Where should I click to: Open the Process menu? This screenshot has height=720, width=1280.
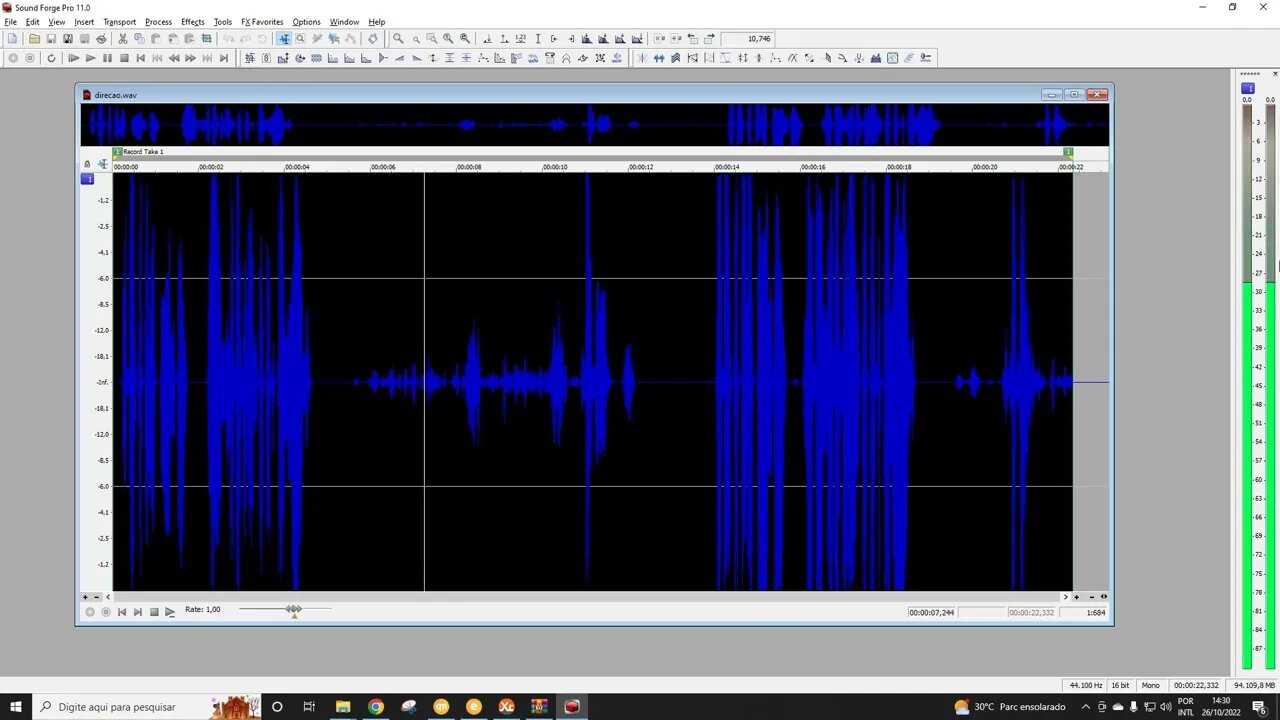158,22
